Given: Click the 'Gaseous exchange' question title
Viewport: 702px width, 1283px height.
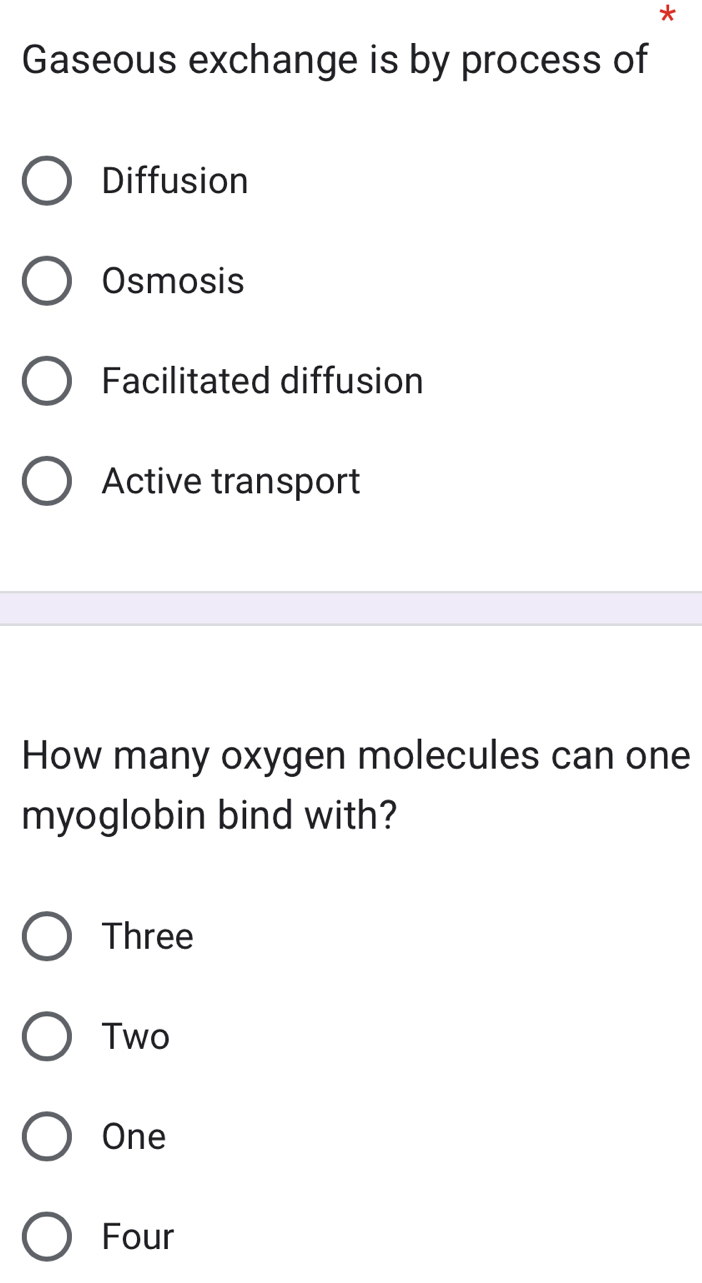Looking at the screenshot, I should [x=335, y=60].
